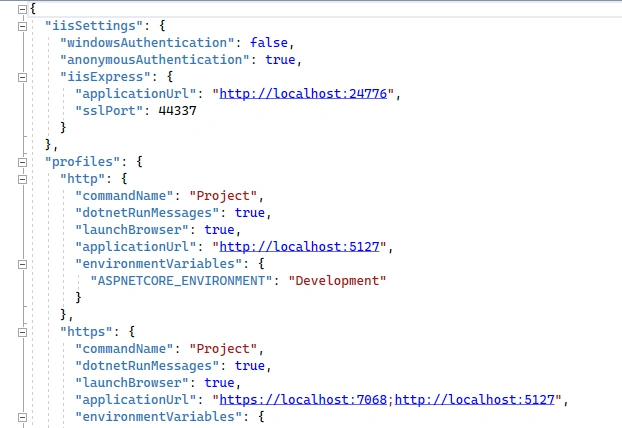The width and height of the screenshot is (622, 428).
Task: Select the false value of windowsAuthentication
Action: 269,43
